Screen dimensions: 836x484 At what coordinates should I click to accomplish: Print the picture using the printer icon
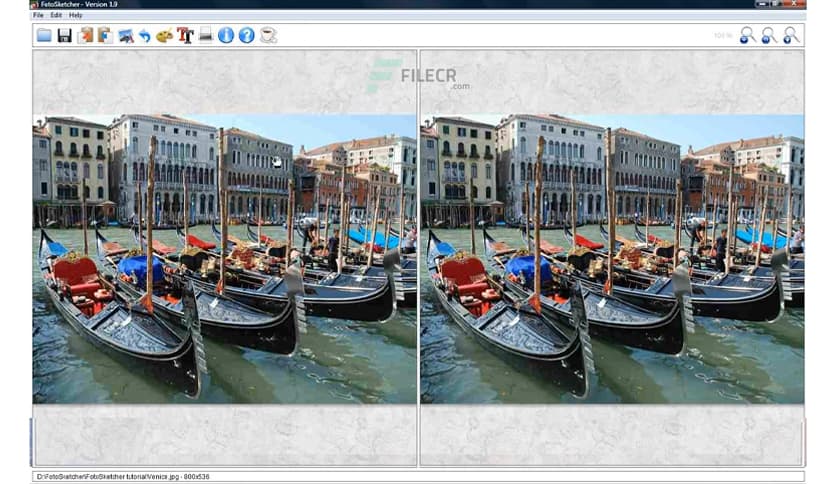[x=205, y=35]
